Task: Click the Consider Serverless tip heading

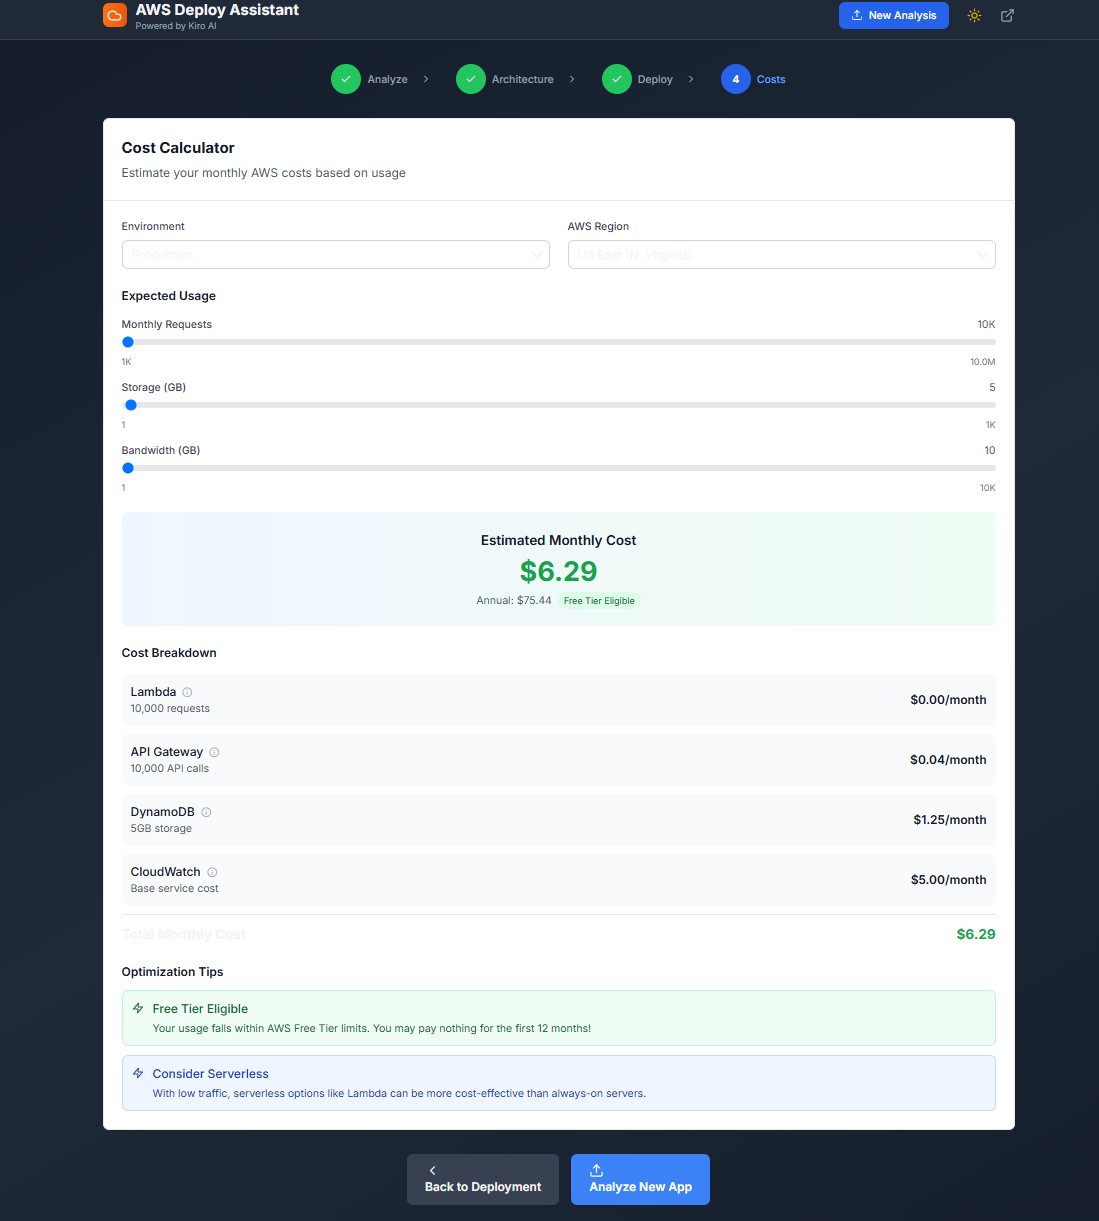Action: [210, 1074]
